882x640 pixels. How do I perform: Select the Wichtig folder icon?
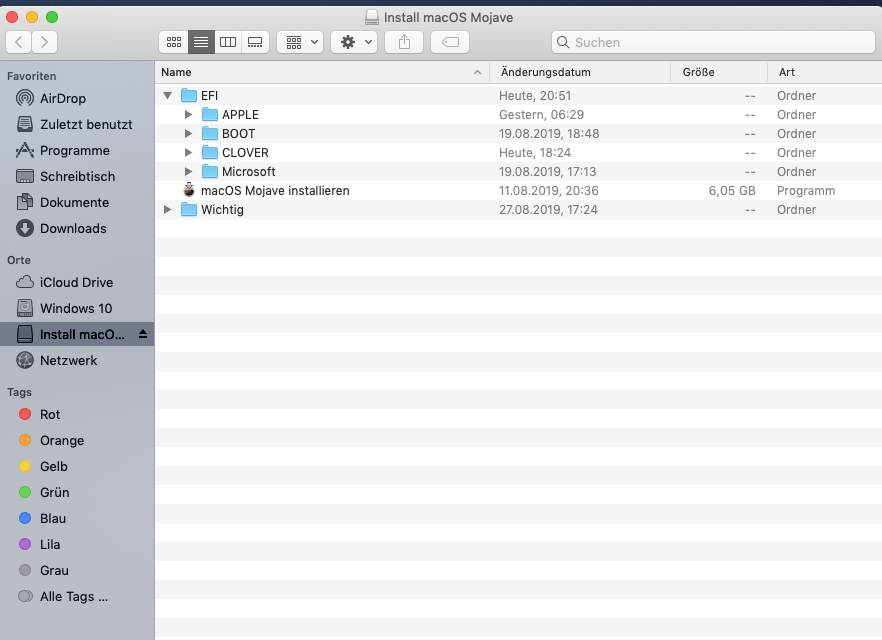tap(189, 210)
